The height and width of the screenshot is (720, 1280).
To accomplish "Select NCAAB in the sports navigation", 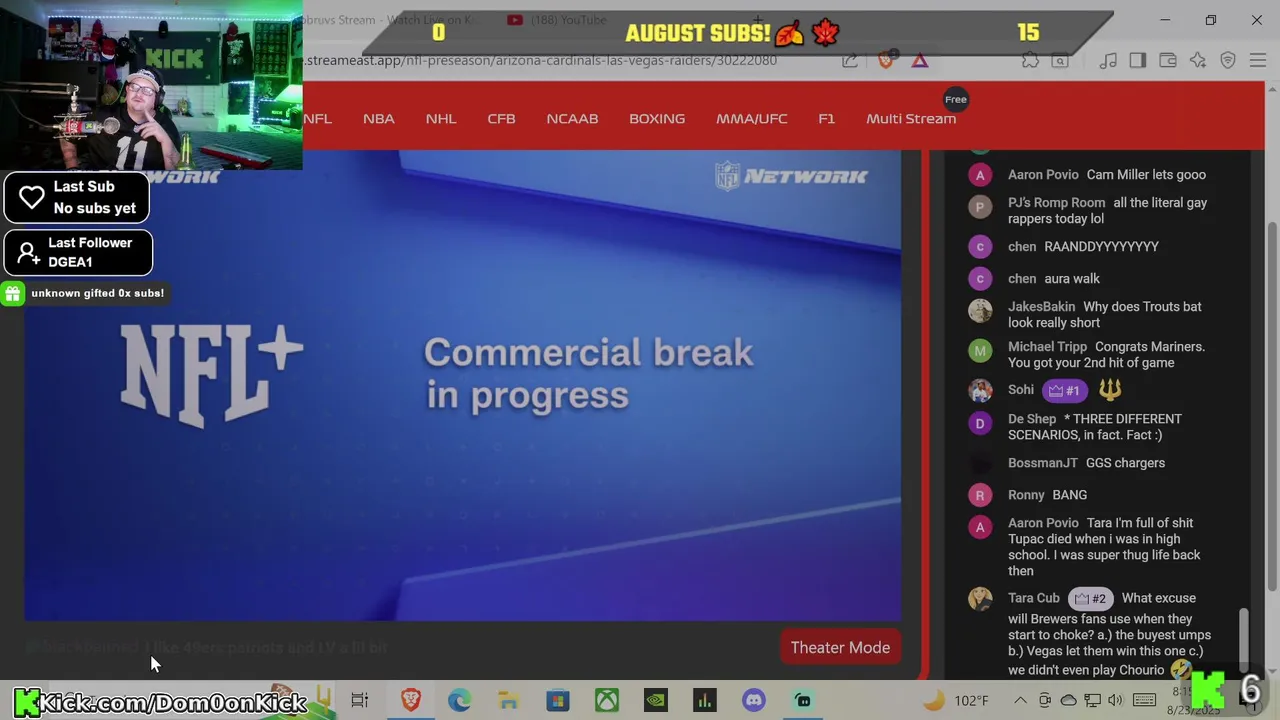I will (x=572, y=118).
